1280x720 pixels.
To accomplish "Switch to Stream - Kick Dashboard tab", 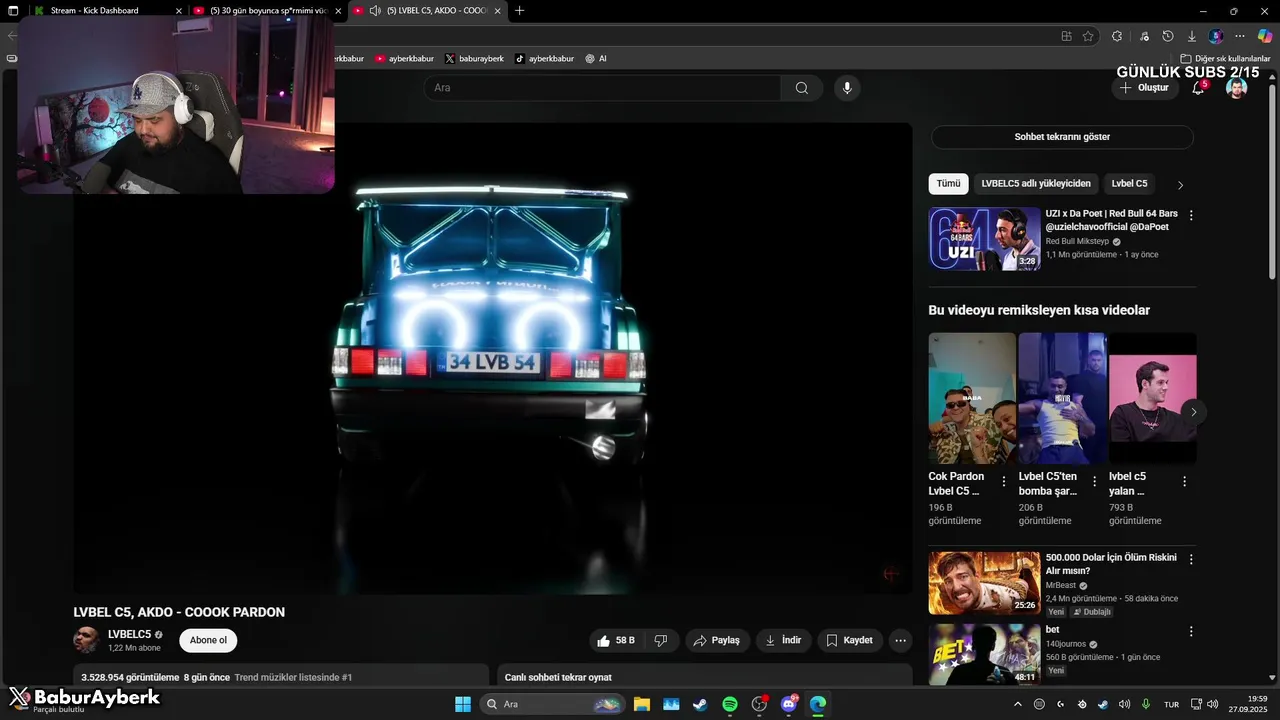I will [106, 10].
